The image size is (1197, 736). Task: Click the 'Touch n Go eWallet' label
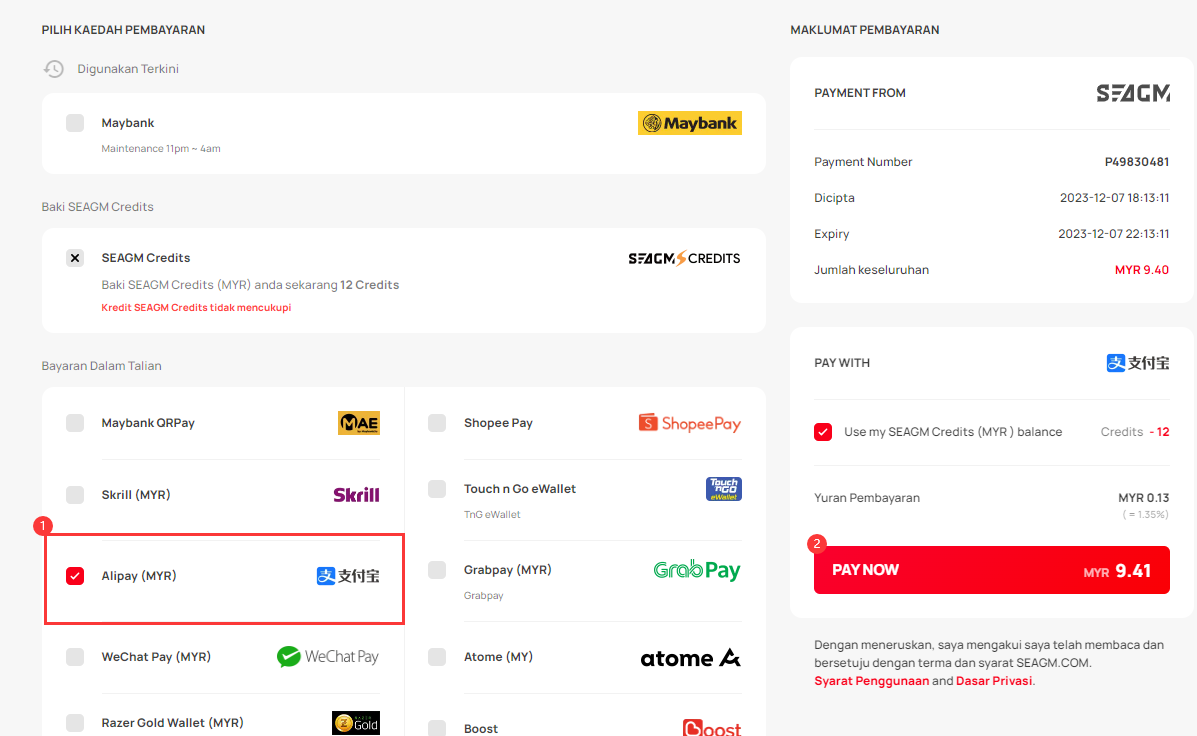click(x=520, y=489)
